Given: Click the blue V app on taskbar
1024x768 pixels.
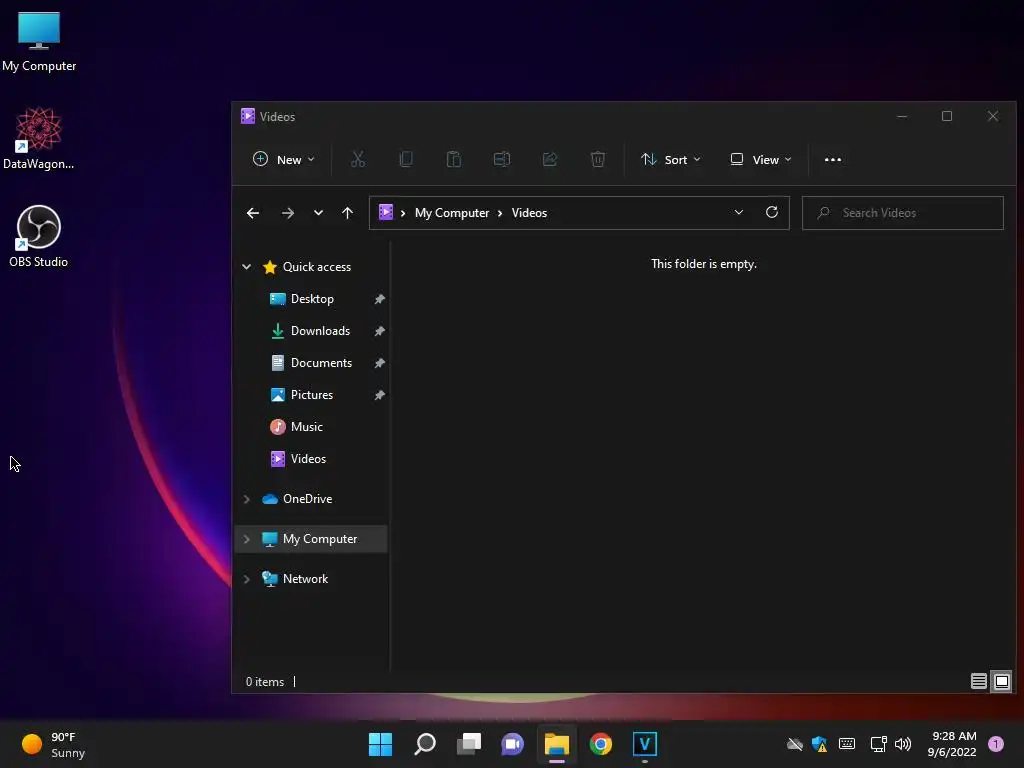Looking at the screenshot, I should (645, 744).
